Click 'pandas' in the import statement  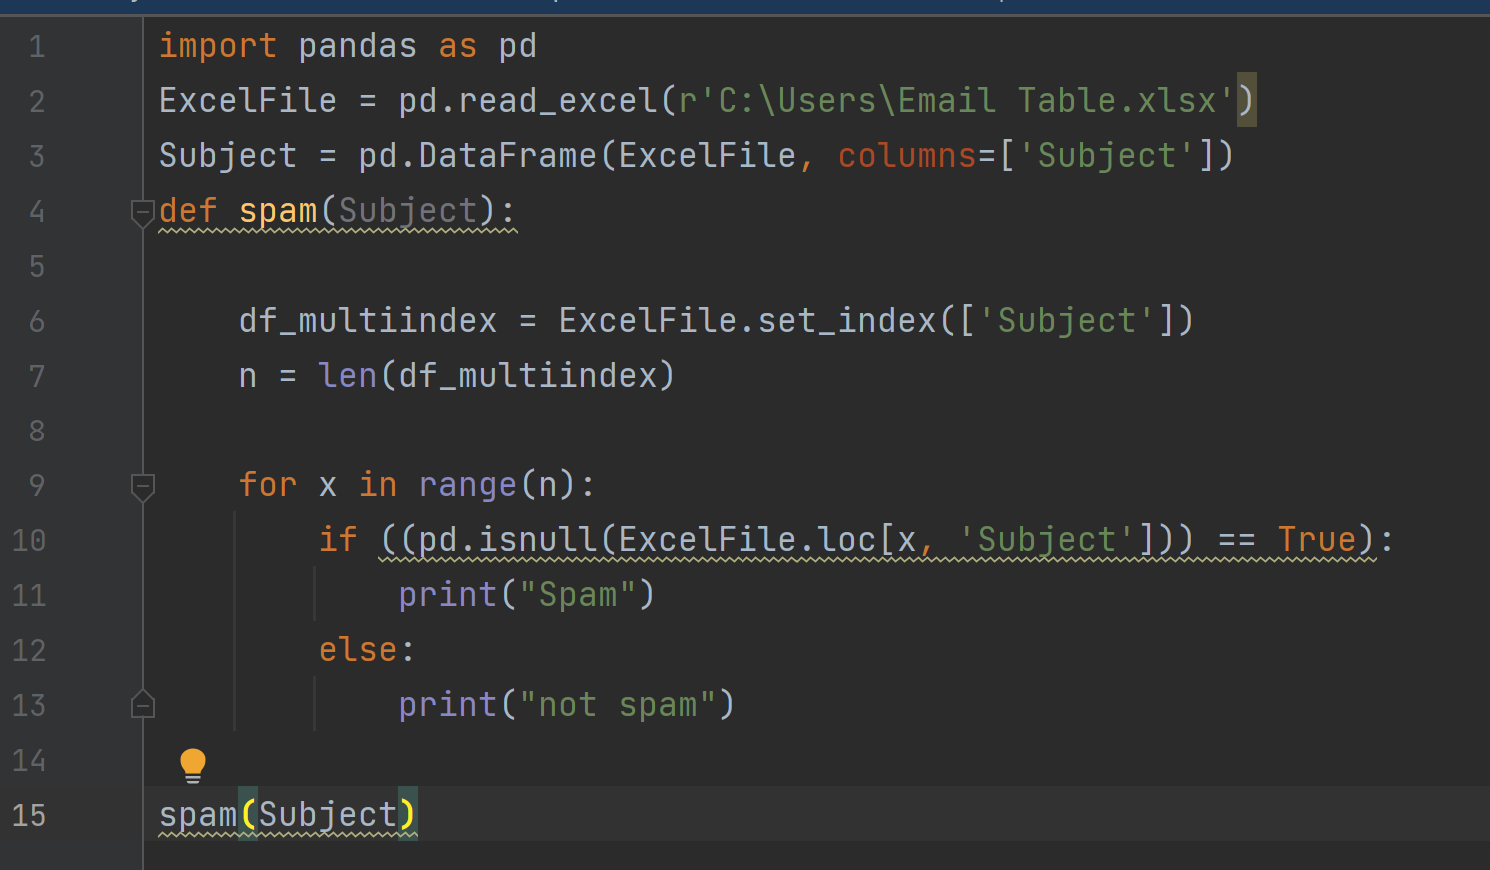click(x=358, y=46)
